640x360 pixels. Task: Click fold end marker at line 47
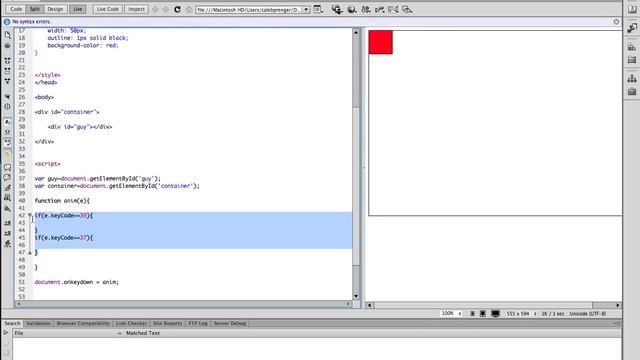point(30,252)
